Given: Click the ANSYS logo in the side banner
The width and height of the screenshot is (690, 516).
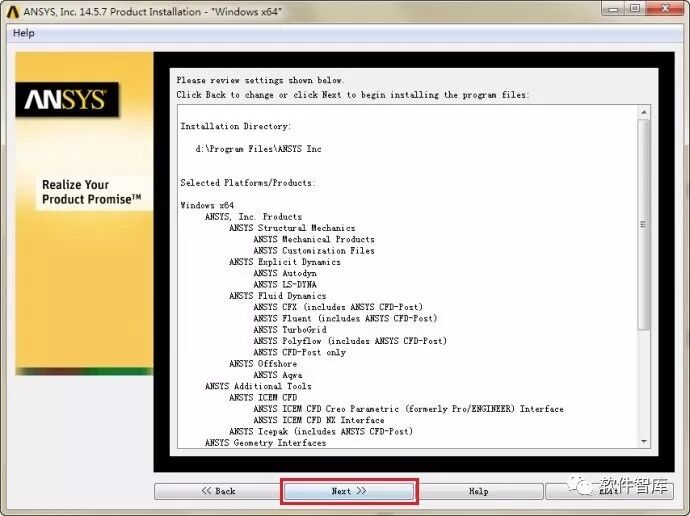Looking at the screenshot, I should click(x=67, y=99).
